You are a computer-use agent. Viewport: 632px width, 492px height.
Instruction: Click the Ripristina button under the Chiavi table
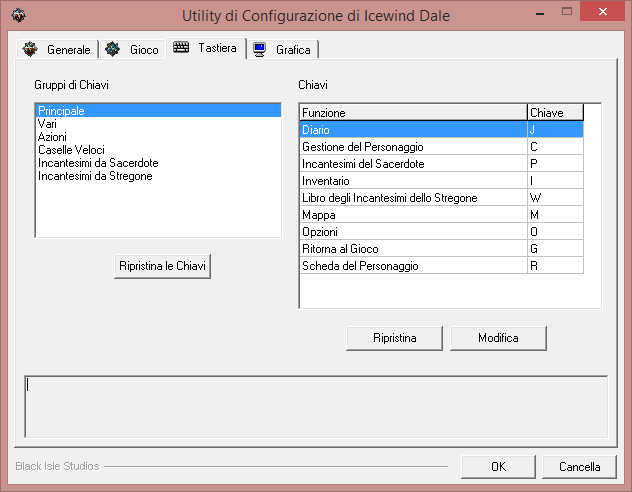point(394,338)
